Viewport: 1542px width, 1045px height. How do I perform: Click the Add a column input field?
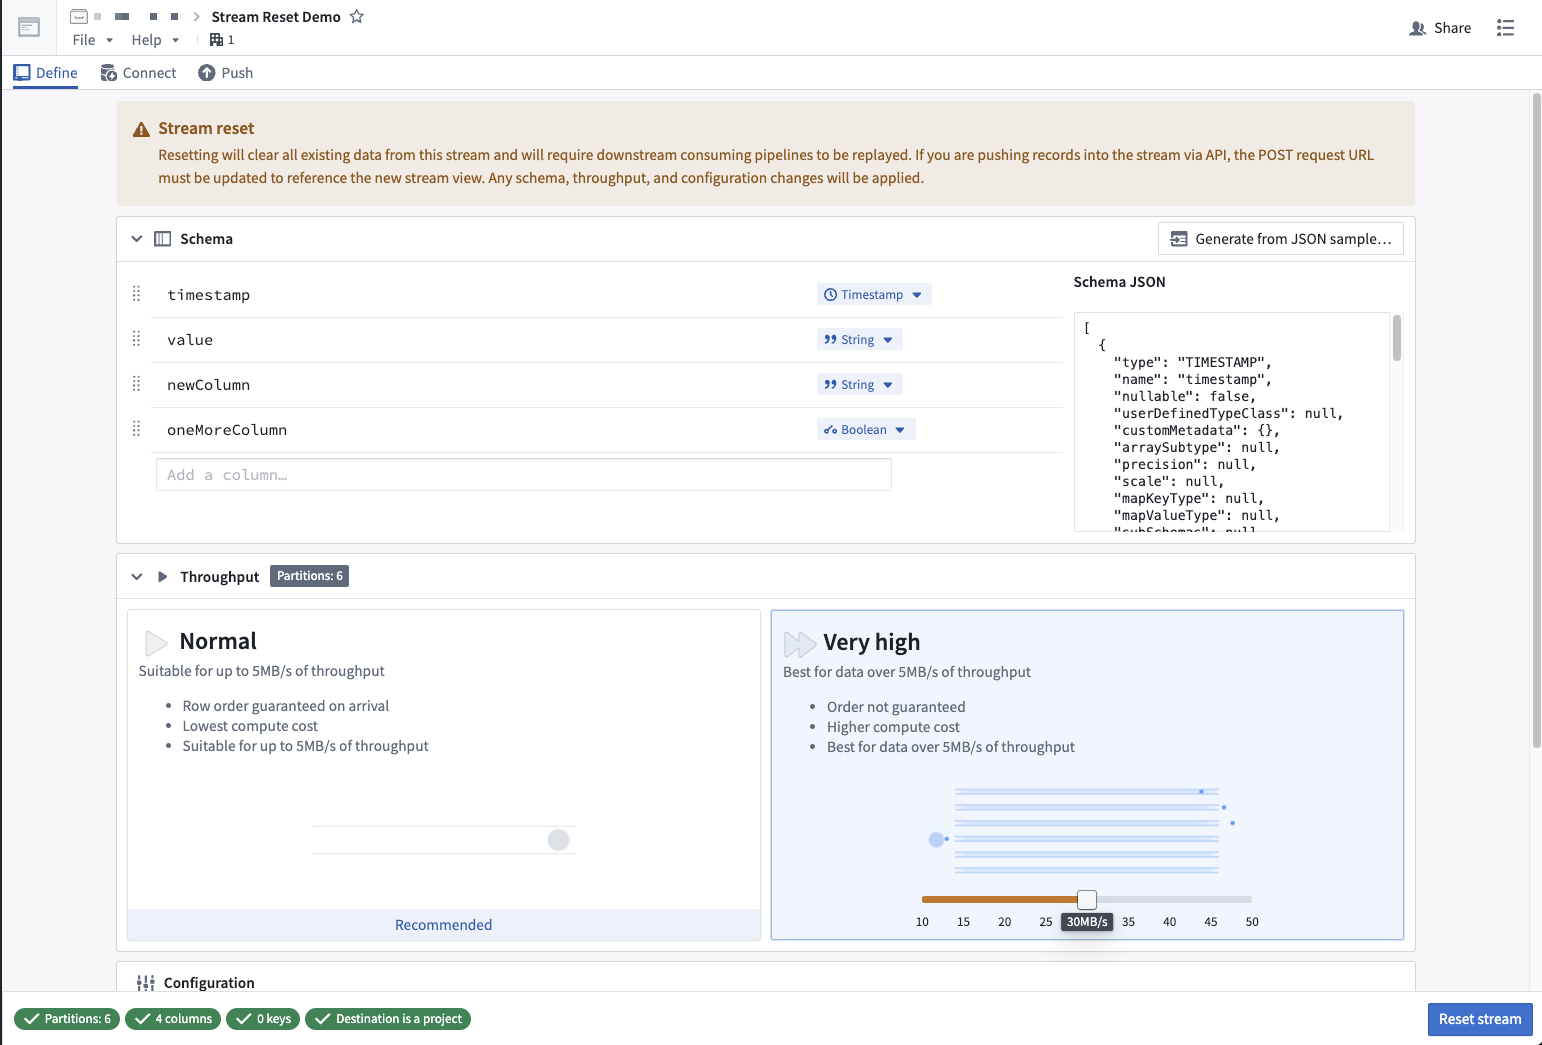click(523, 475)
